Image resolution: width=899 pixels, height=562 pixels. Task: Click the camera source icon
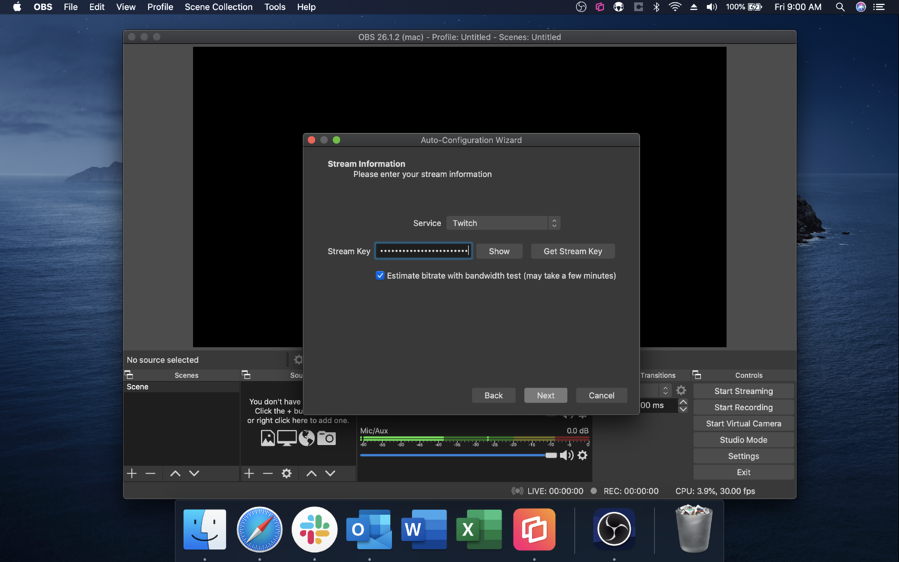(x=326, y=438)
